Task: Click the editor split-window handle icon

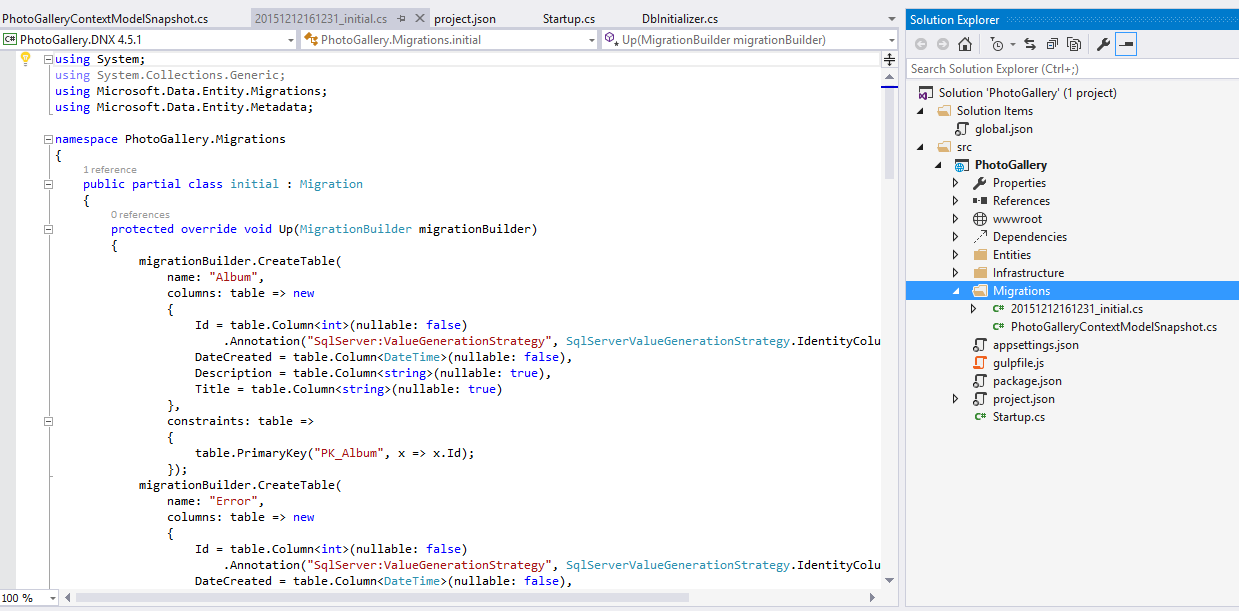Action: [889, 60]
